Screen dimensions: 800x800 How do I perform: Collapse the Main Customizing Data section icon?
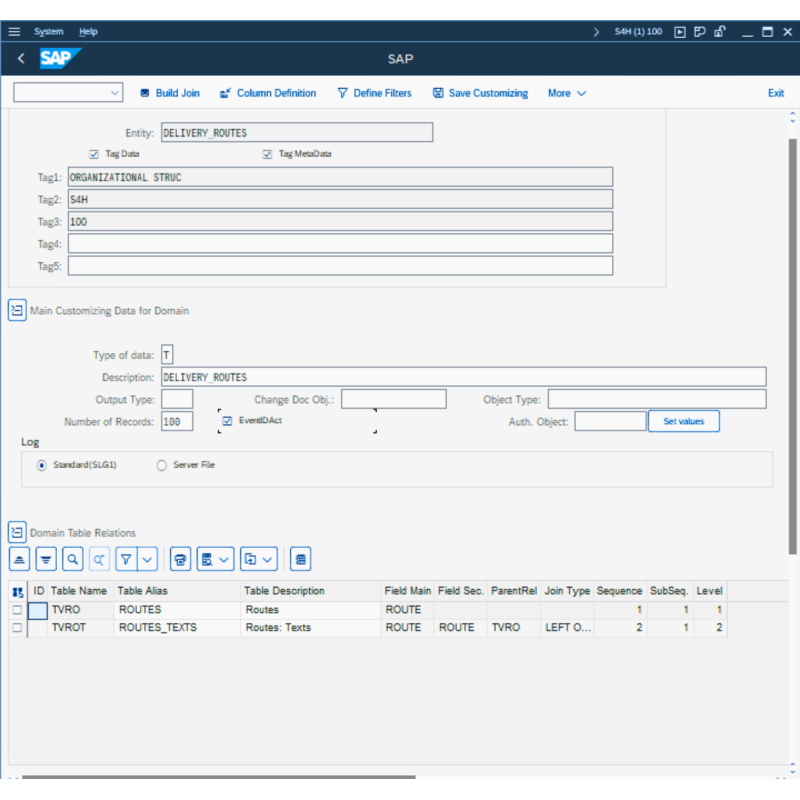(x=17, y=311)
